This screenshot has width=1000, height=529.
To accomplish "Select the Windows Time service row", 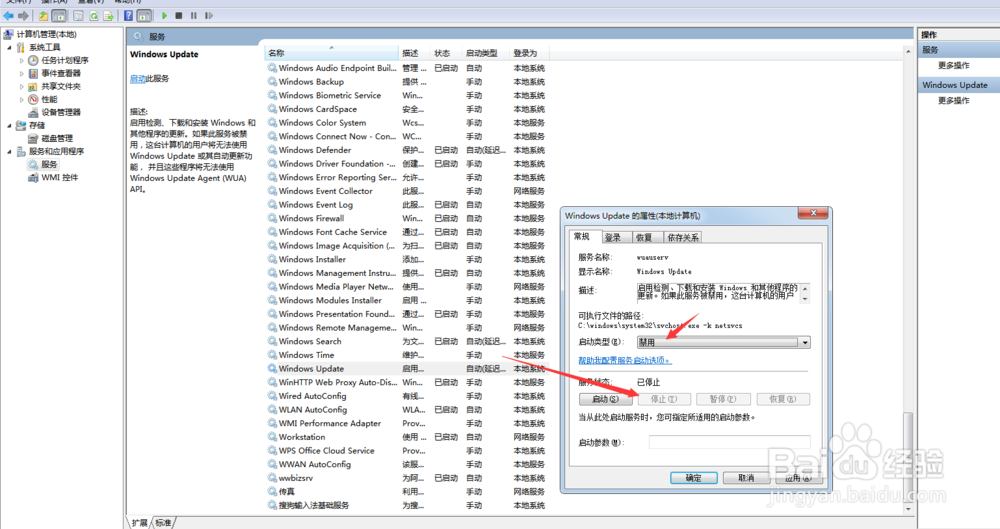I will [407, 355].
